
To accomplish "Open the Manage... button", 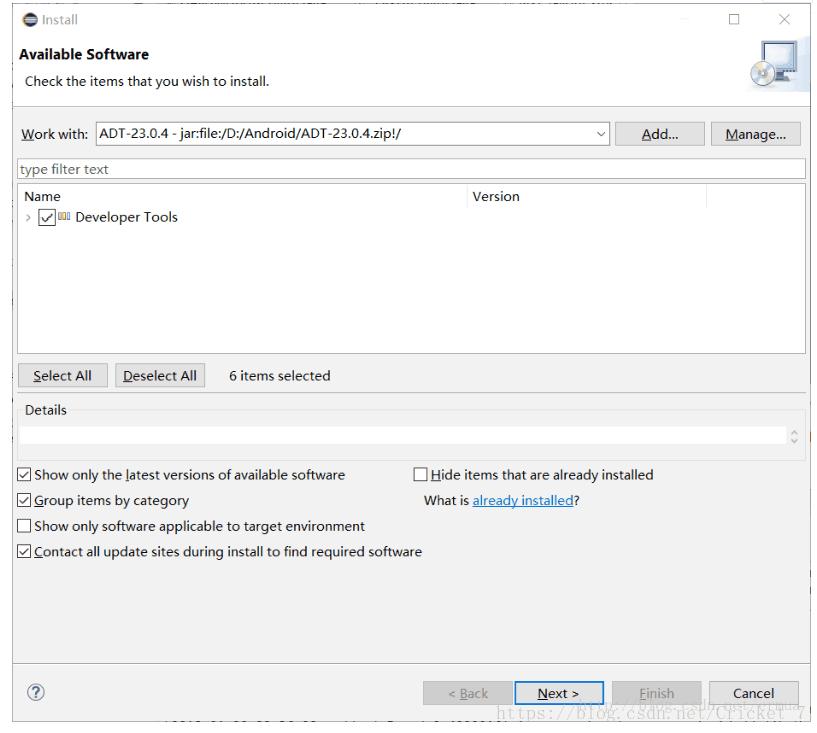I will point(756,134).
